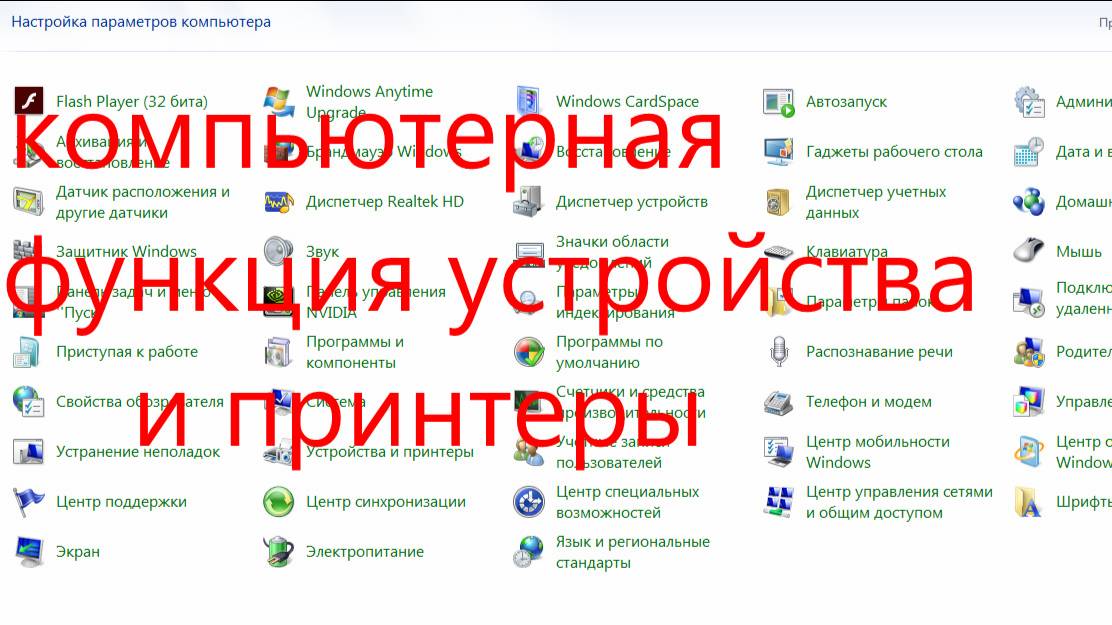Click the Приступая к работе icon
This screenshot has height=625, width=1112.
click(28, 352)
